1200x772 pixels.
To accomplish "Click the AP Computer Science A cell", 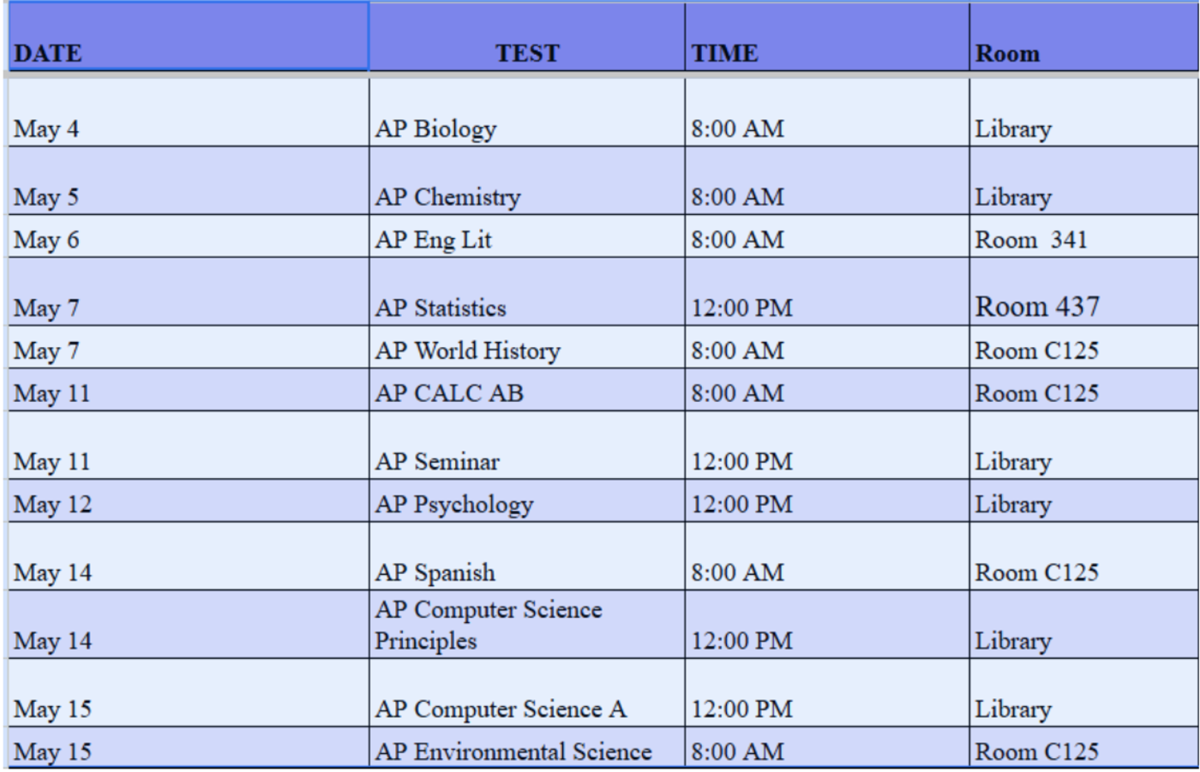I will coord(527,694).
